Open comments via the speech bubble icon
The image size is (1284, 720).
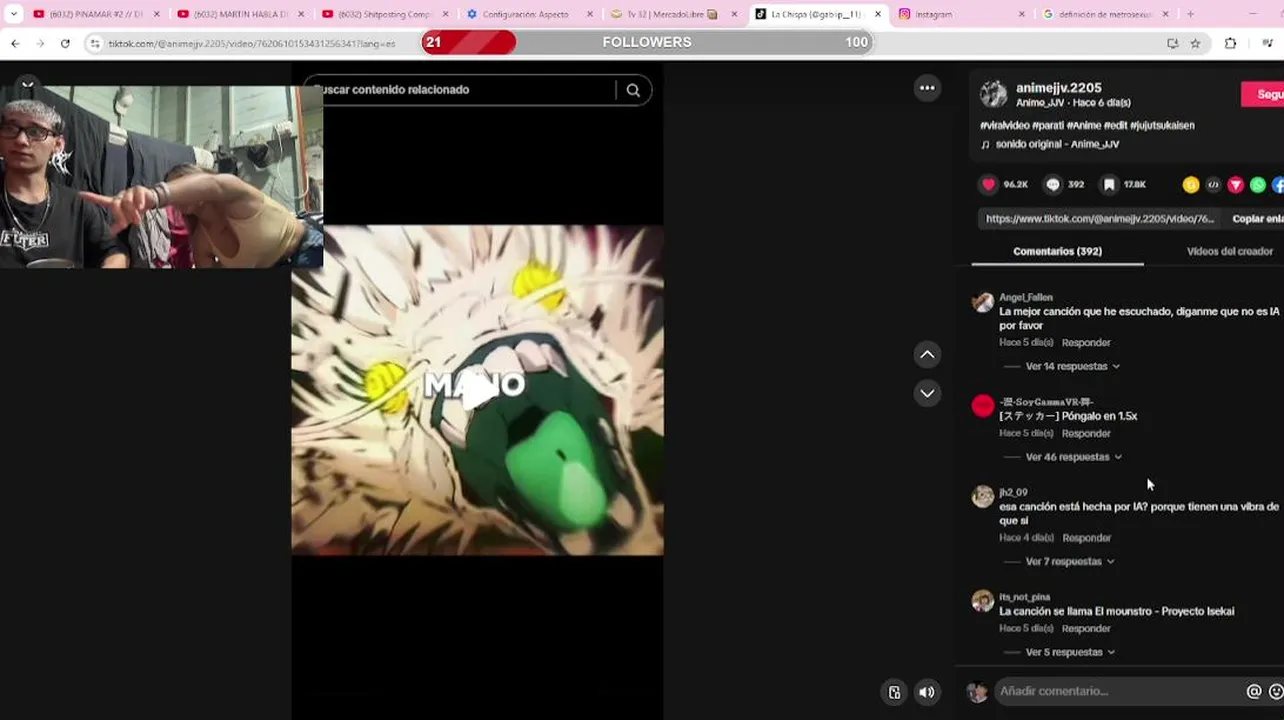point(1053,185)
